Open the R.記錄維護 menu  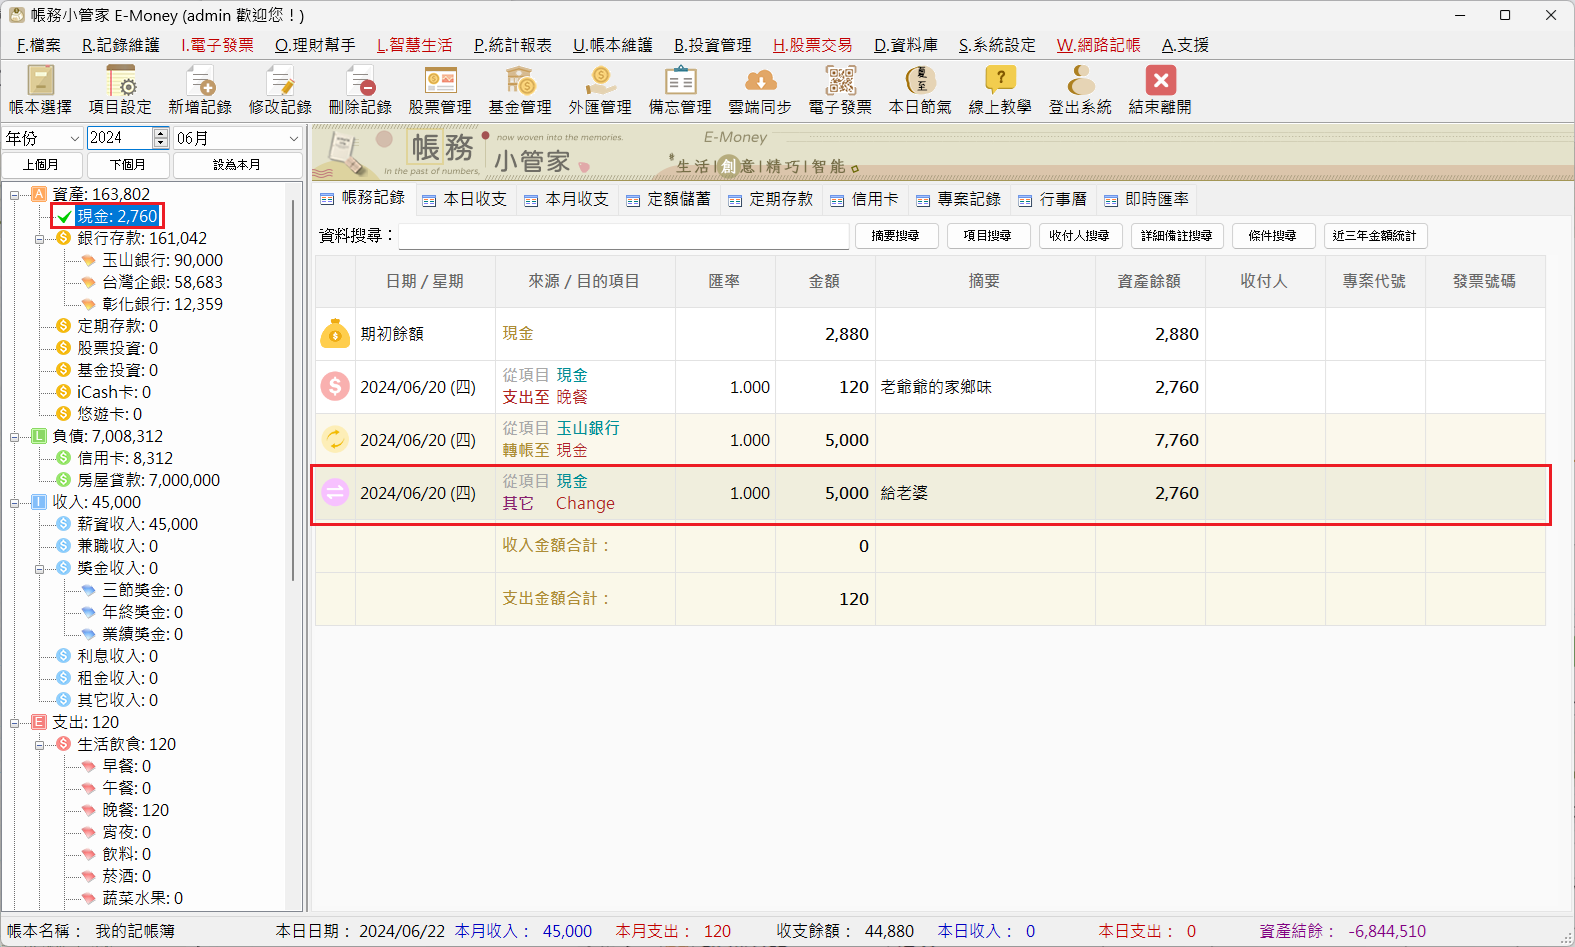click(121, 45)
